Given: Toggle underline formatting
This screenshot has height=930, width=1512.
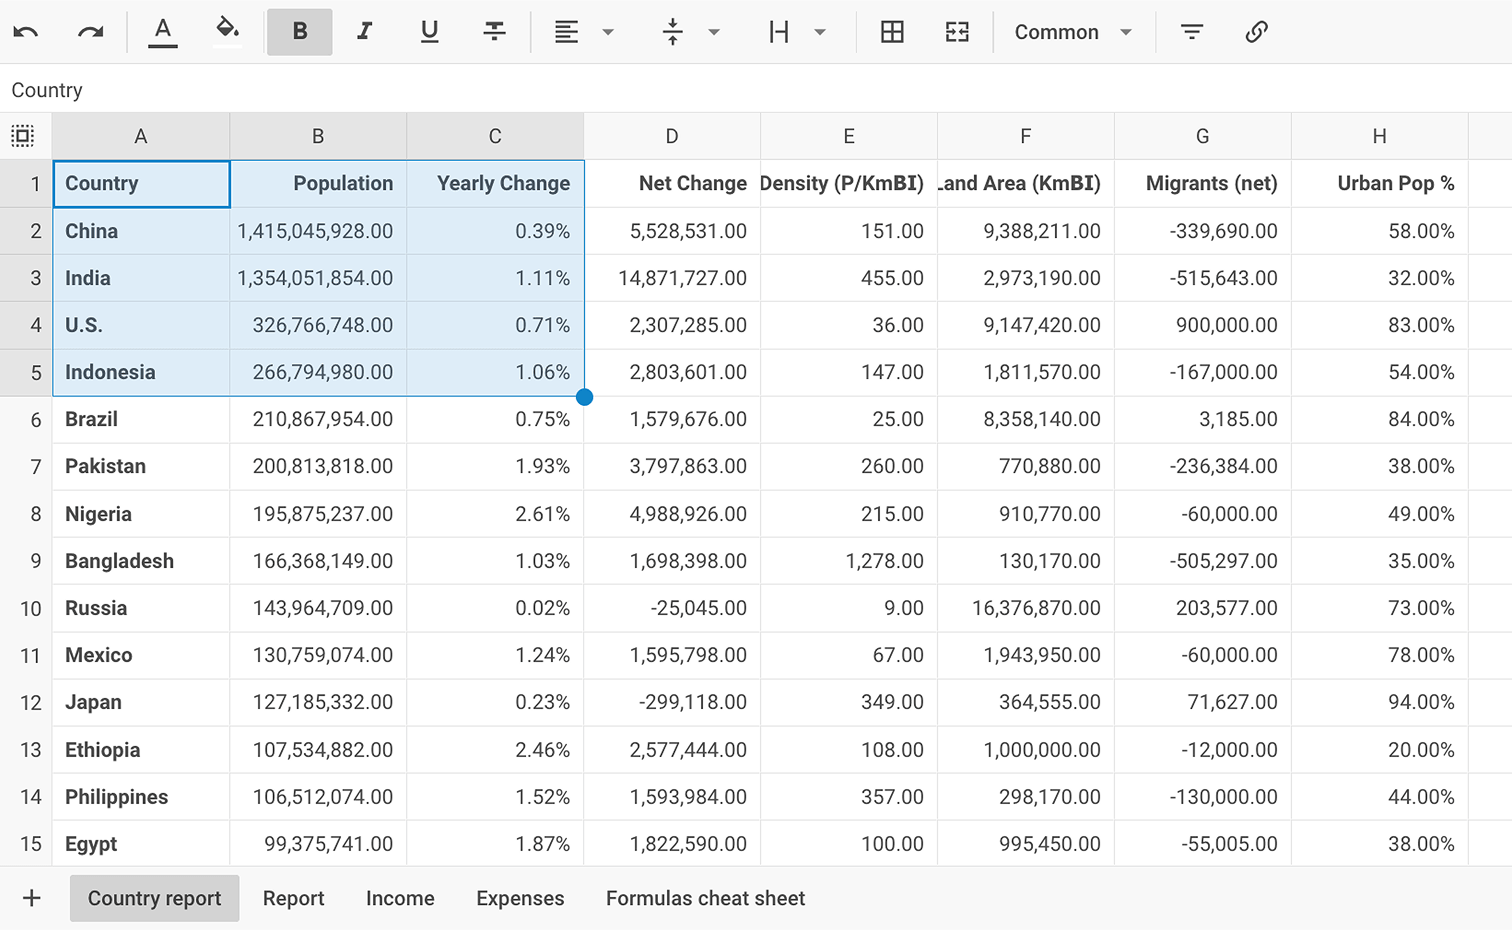Looking at the screenshot, I should click(430, 32).
